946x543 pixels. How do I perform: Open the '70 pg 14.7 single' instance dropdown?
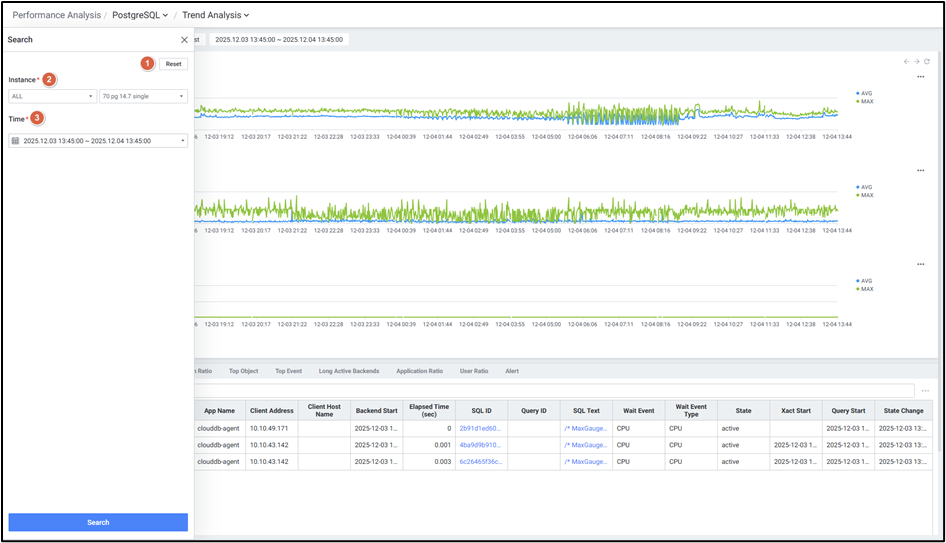143,97
